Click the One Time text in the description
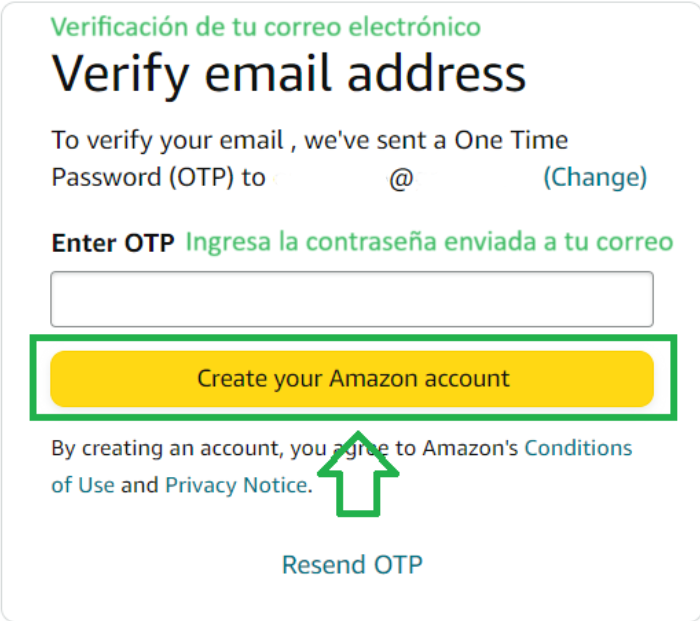The height and width of the screenshot is (621, 700). (x=511, y=140)
